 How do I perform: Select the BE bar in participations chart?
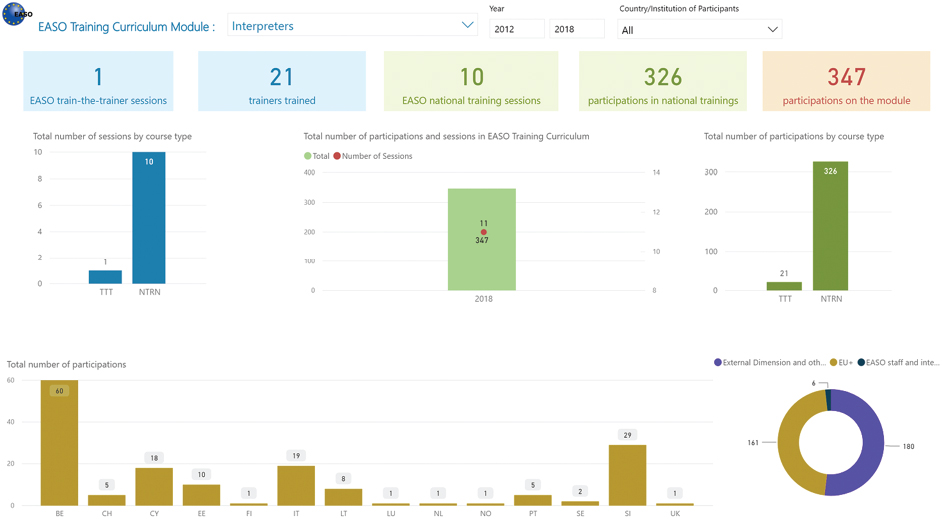pyautogui.click(x=59, y=445)
